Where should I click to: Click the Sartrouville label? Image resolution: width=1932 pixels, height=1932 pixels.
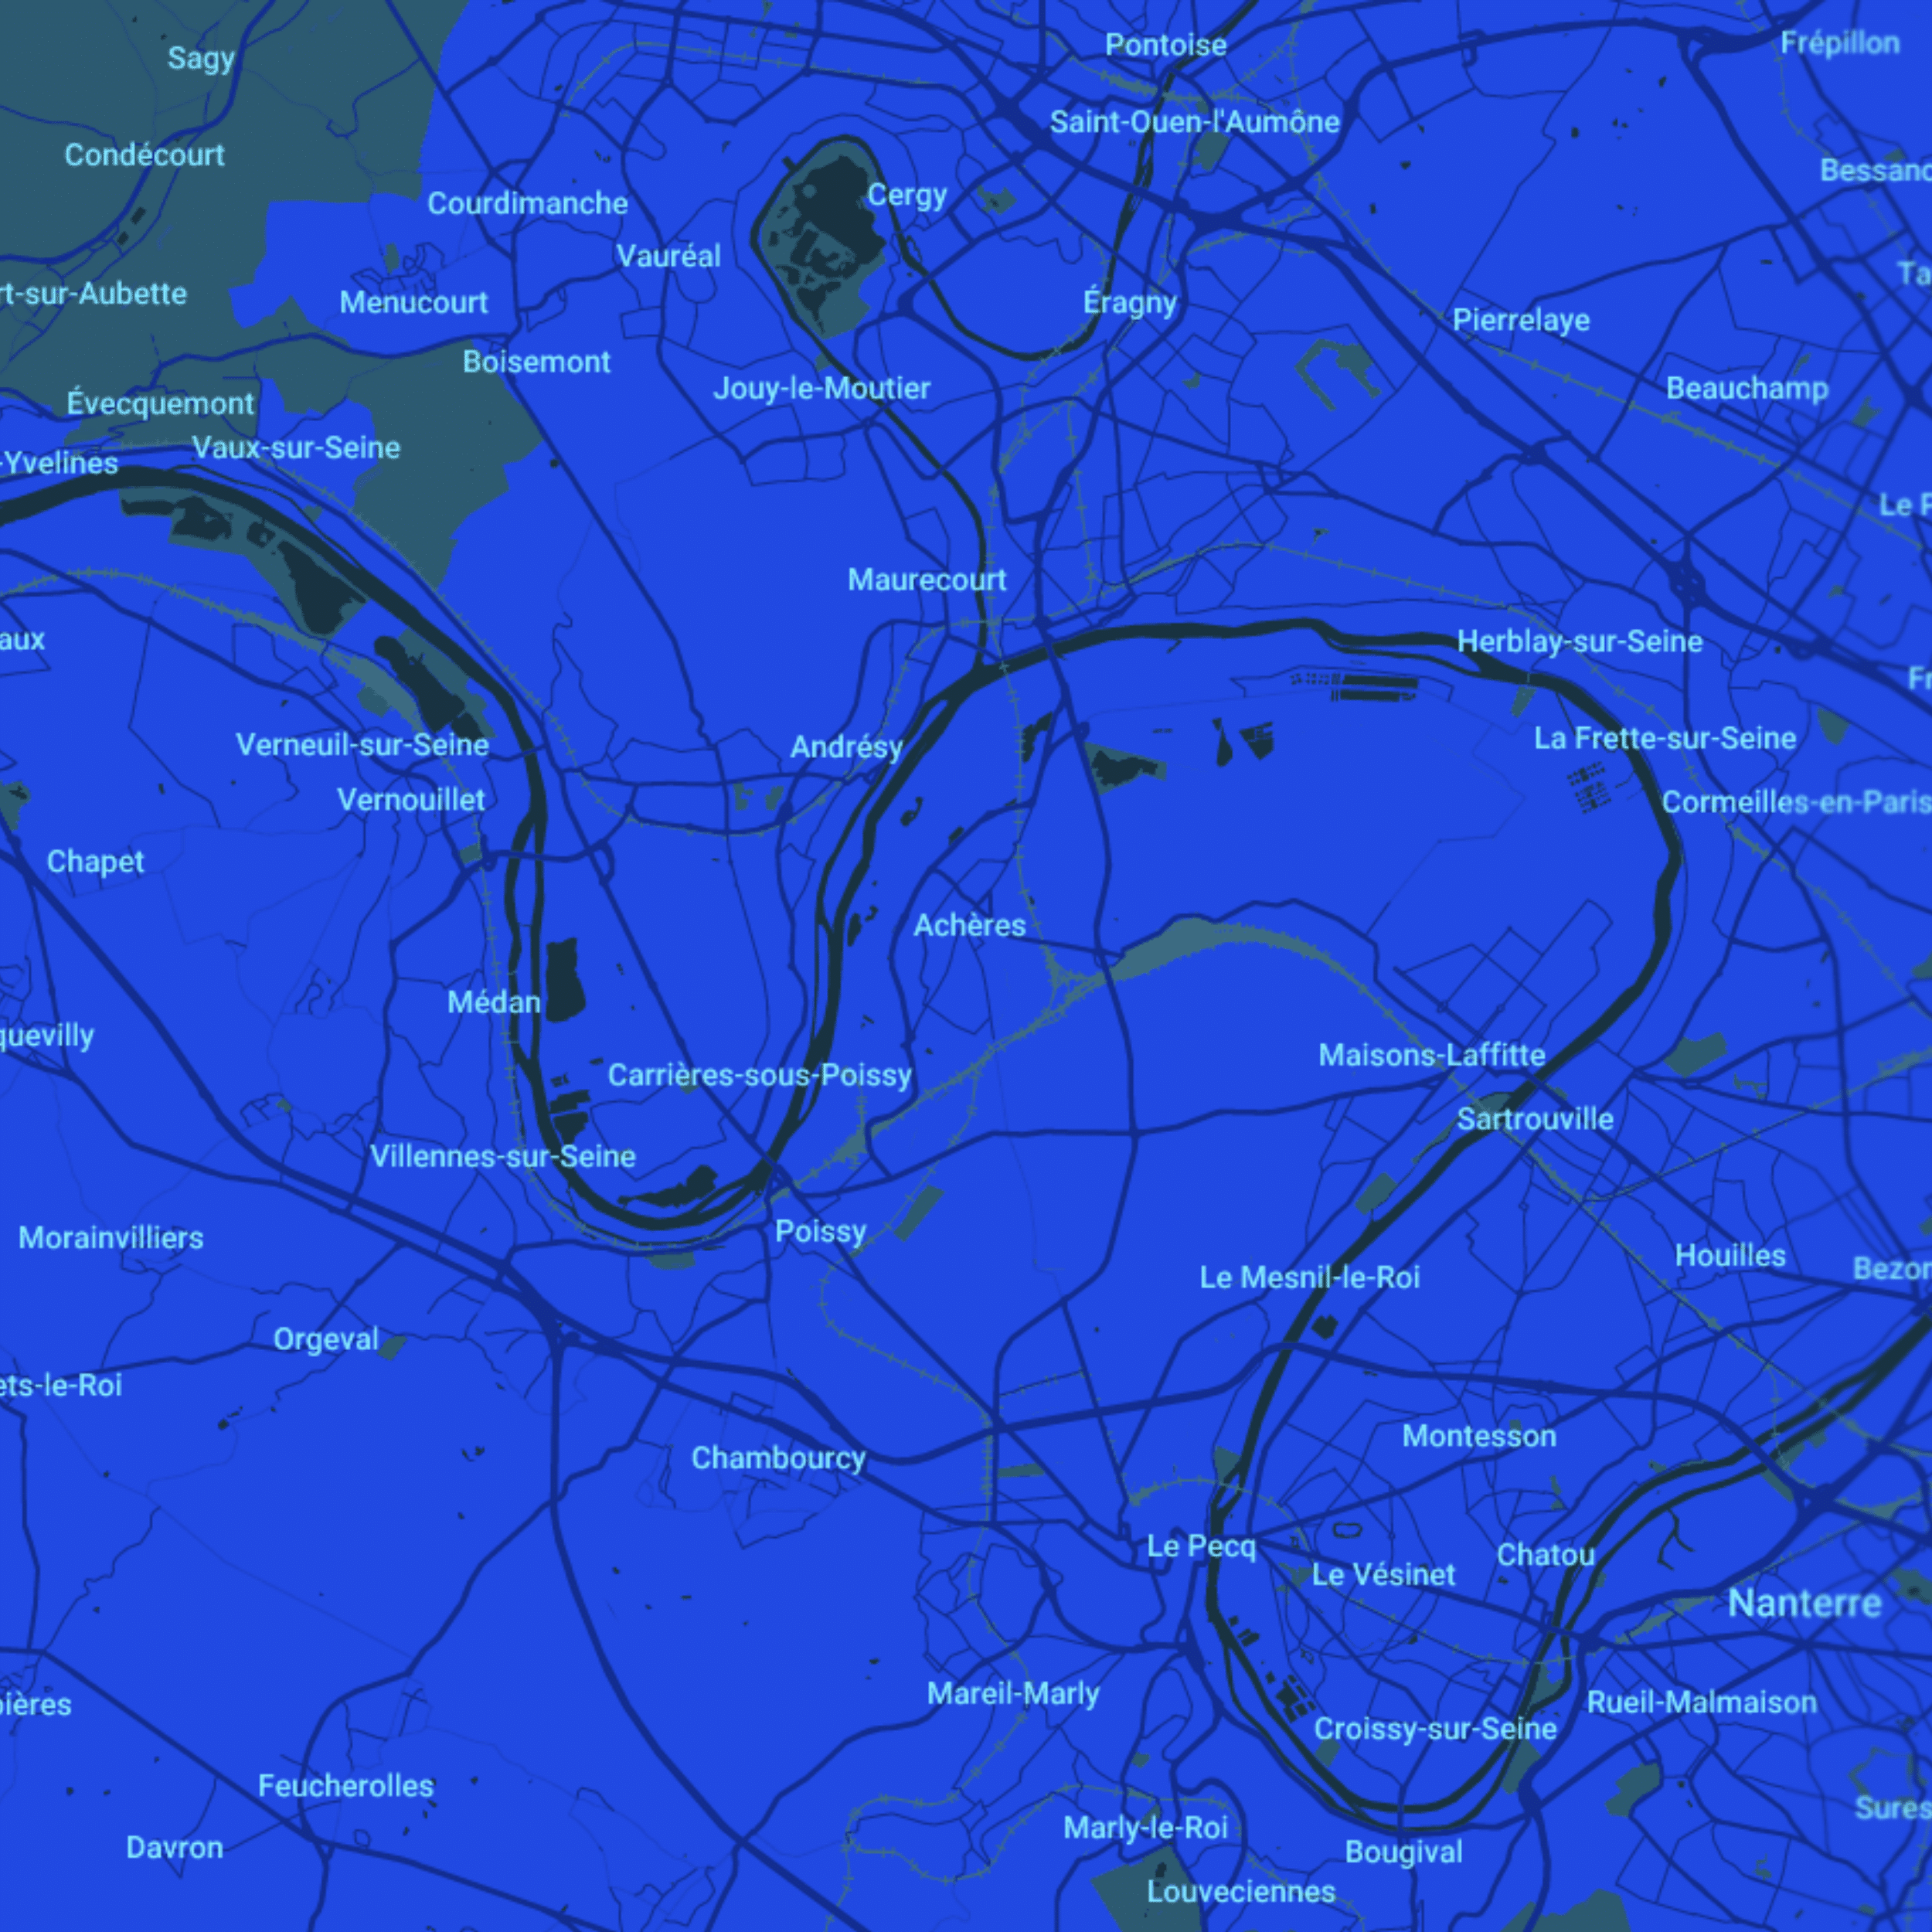[1535, 1119]
